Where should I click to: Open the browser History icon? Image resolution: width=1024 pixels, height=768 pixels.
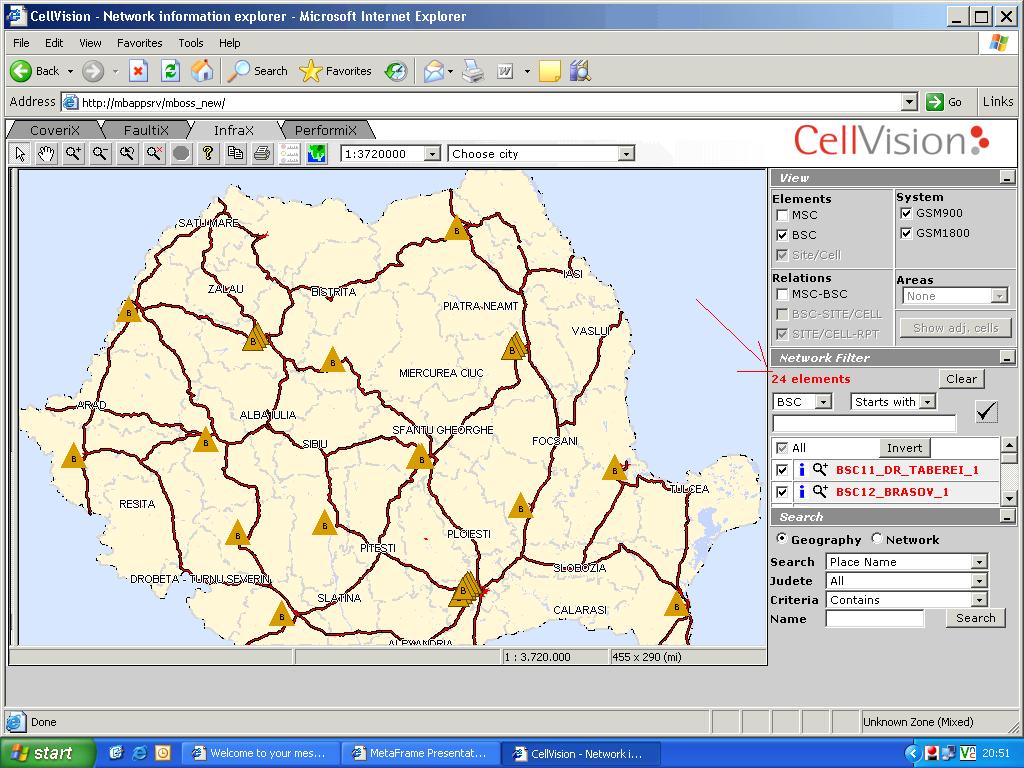point(396,71)
